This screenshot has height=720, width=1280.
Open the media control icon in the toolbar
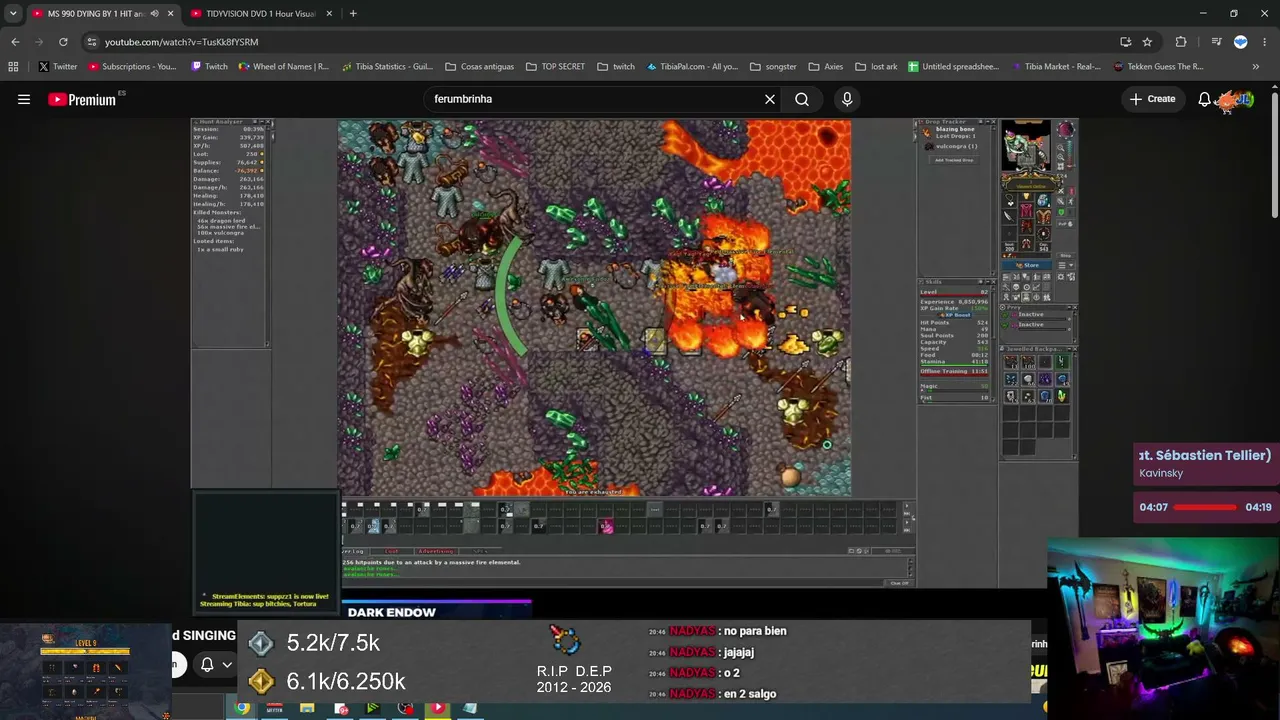[1216, 42]
